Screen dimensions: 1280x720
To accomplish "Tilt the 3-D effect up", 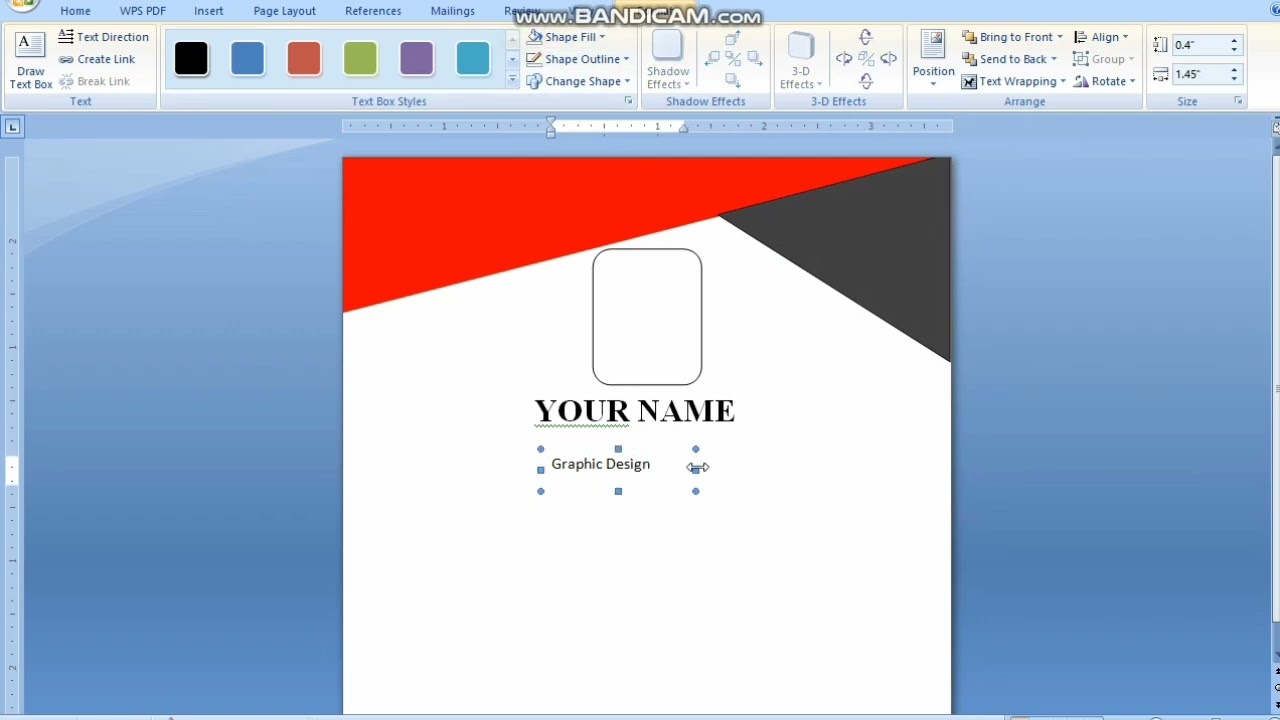I will (866, 38).
